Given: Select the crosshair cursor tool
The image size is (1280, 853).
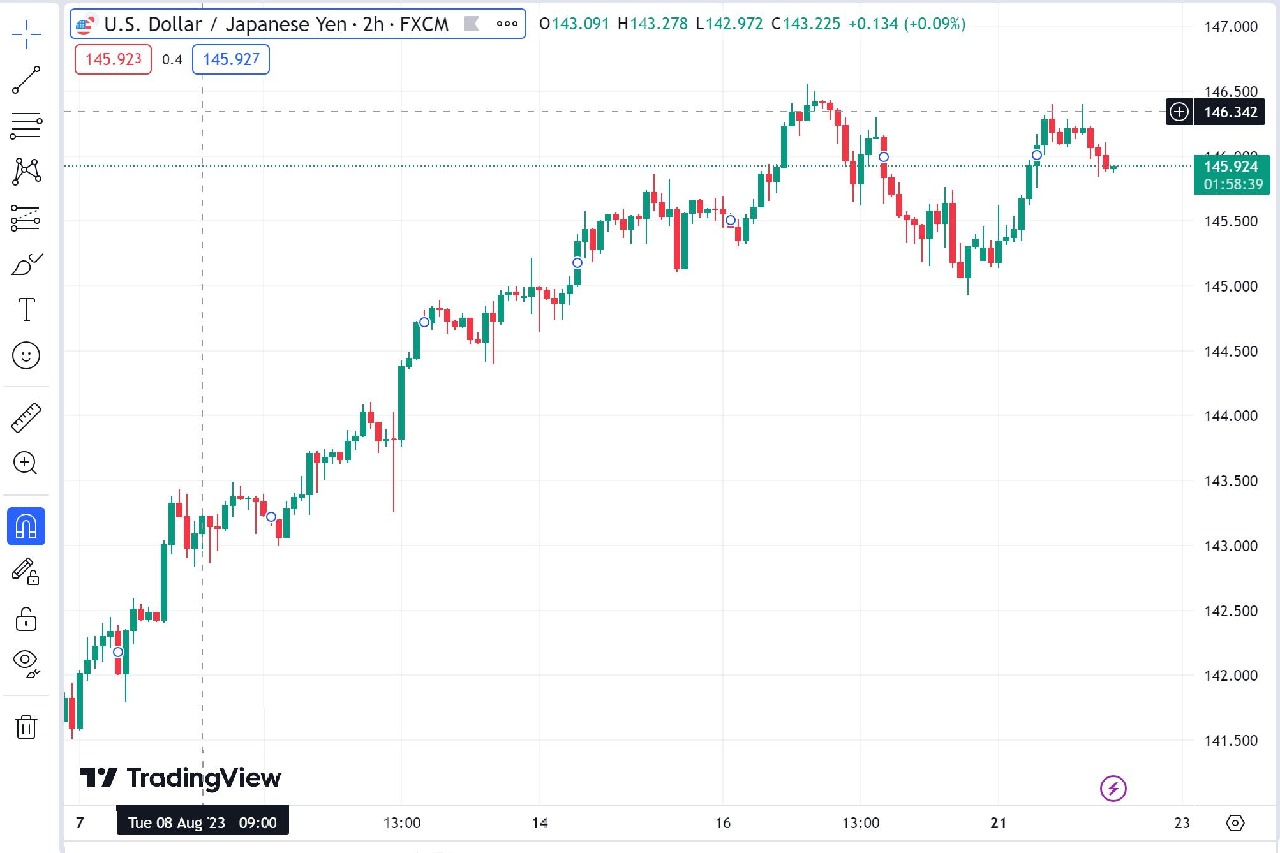Looking at the screenshot, I should 26,34.
